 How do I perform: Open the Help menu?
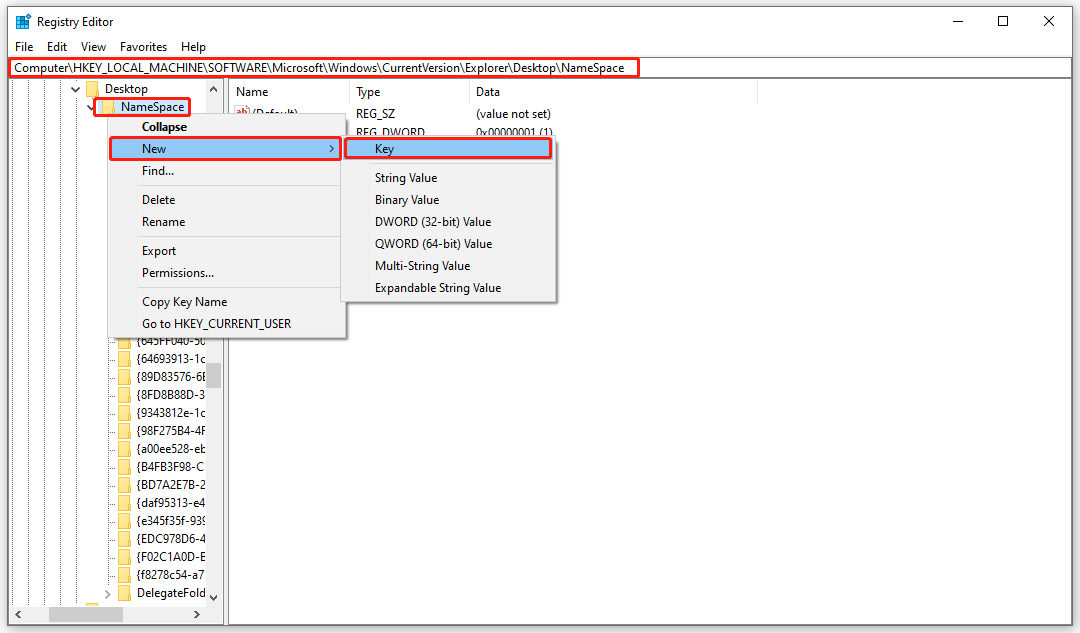click(x=194, y=47)
